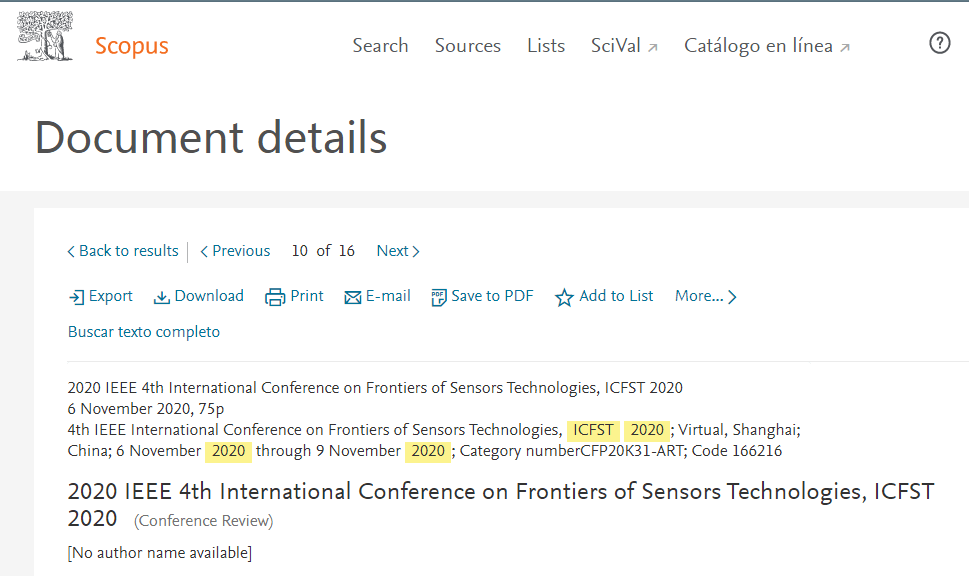Click the large conference title heading
Image resolution: width=969 pixels, height=576 pixels.
[x=501, y=504]
